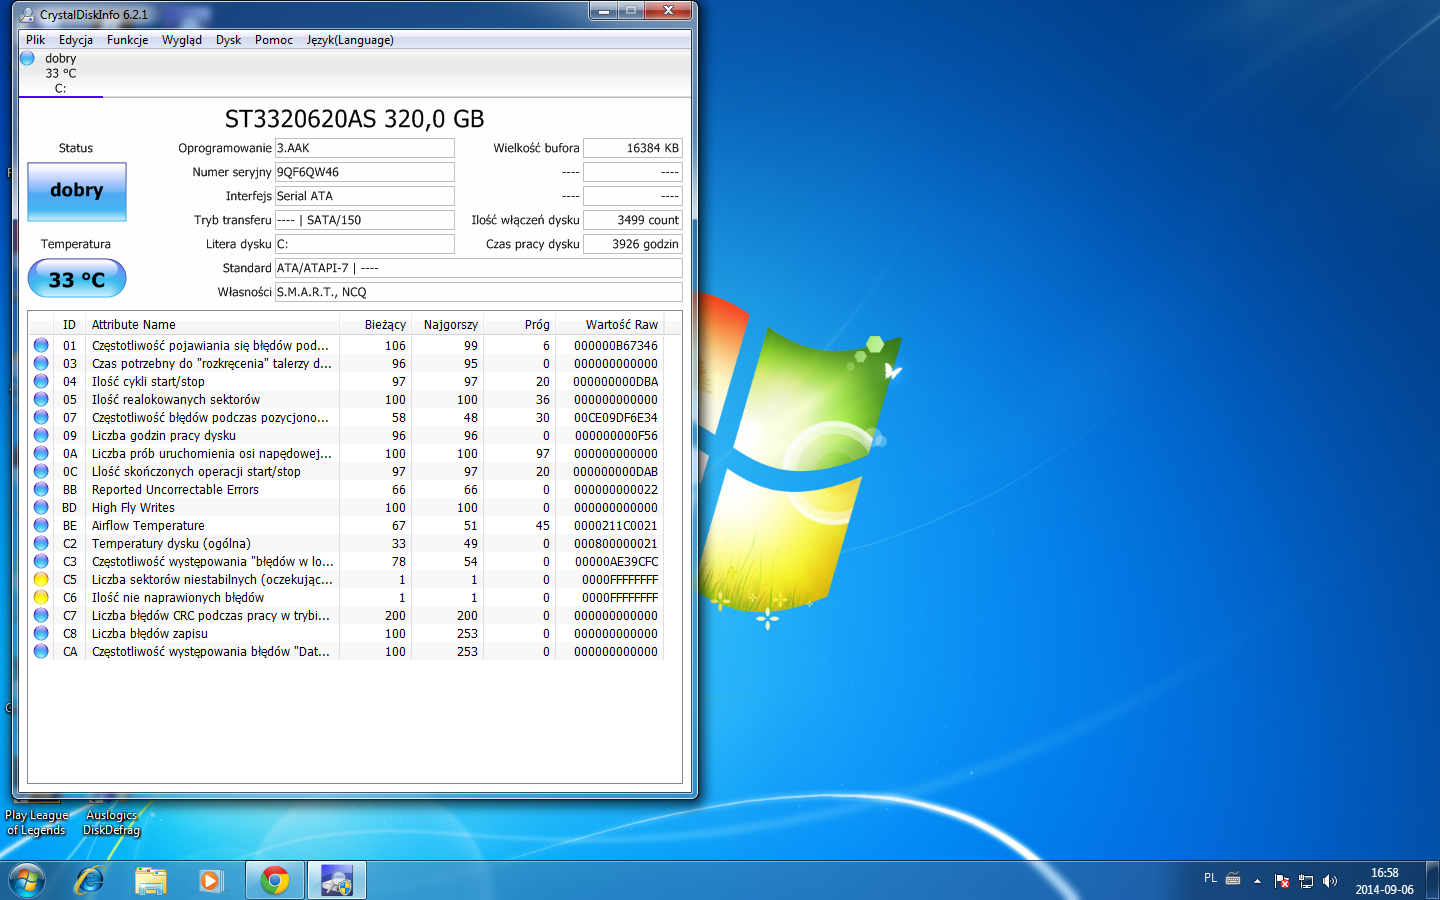Click status orb for attribute C8 row
The image size is (1440, 900).
pos(41,633)
